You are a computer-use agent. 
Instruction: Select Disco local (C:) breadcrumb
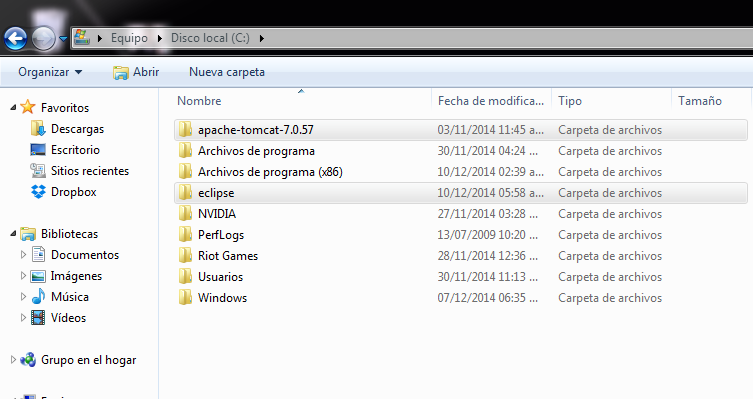tap(210, 38)
